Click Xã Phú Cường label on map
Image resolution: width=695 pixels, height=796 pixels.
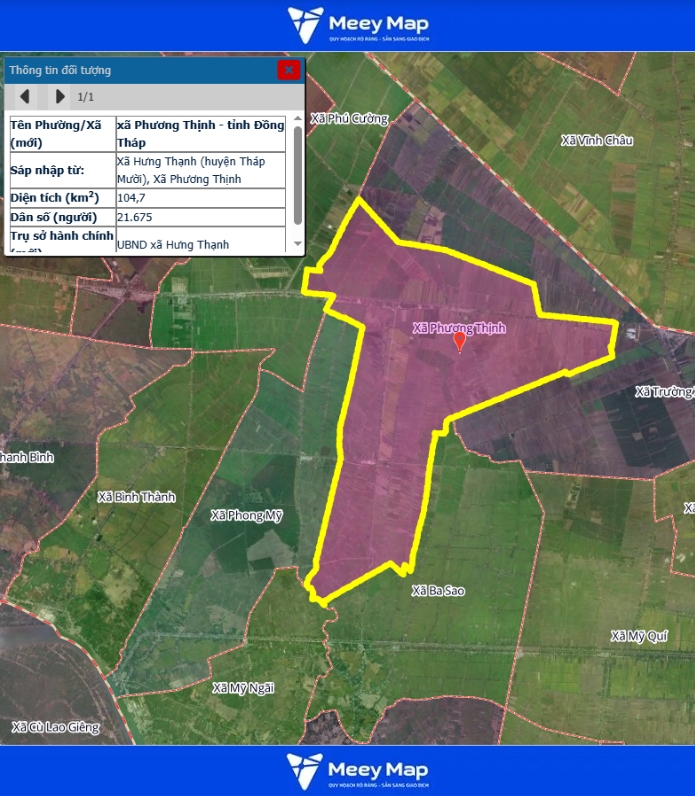coord(349,119)
